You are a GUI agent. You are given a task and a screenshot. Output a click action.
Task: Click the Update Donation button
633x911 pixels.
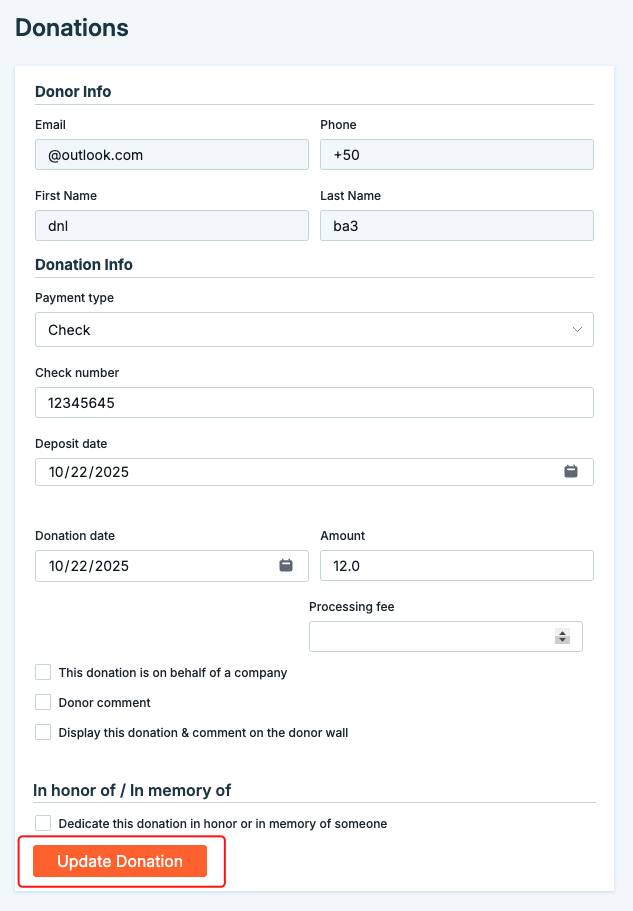[x=120, y=861]
